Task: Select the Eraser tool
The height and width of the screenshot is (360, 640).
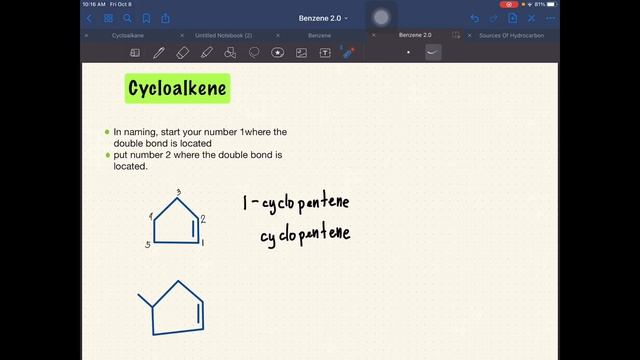Action: [182, 53]
